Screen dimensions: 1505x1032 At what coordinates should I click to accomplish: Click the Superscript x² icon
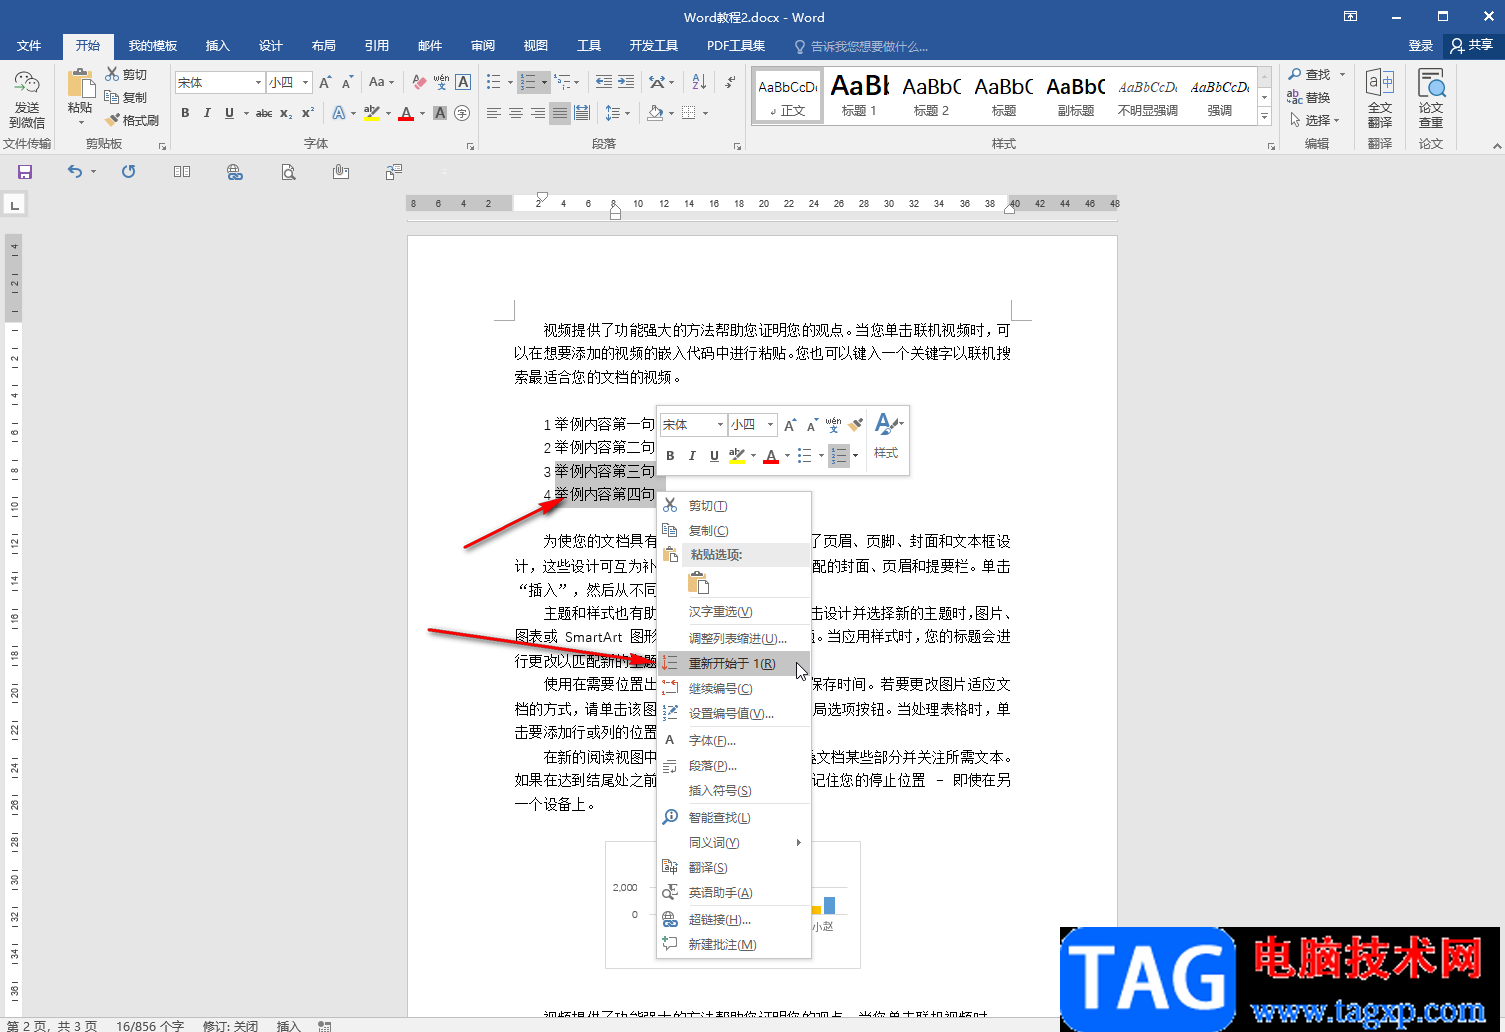click(308, 113)
